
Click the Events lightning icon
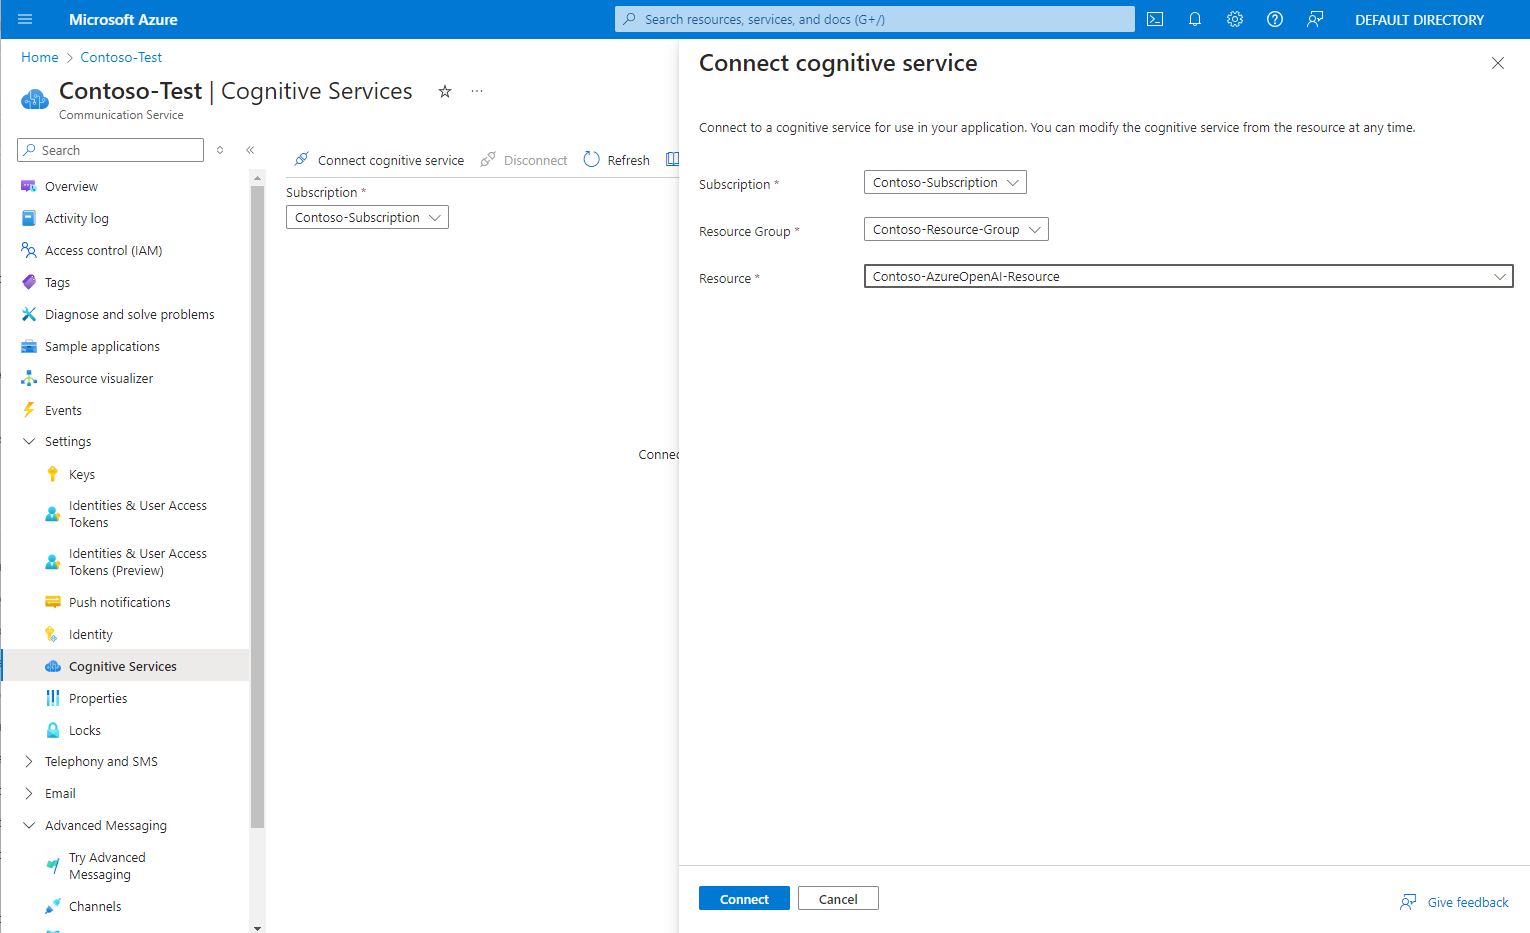[29, 410]
